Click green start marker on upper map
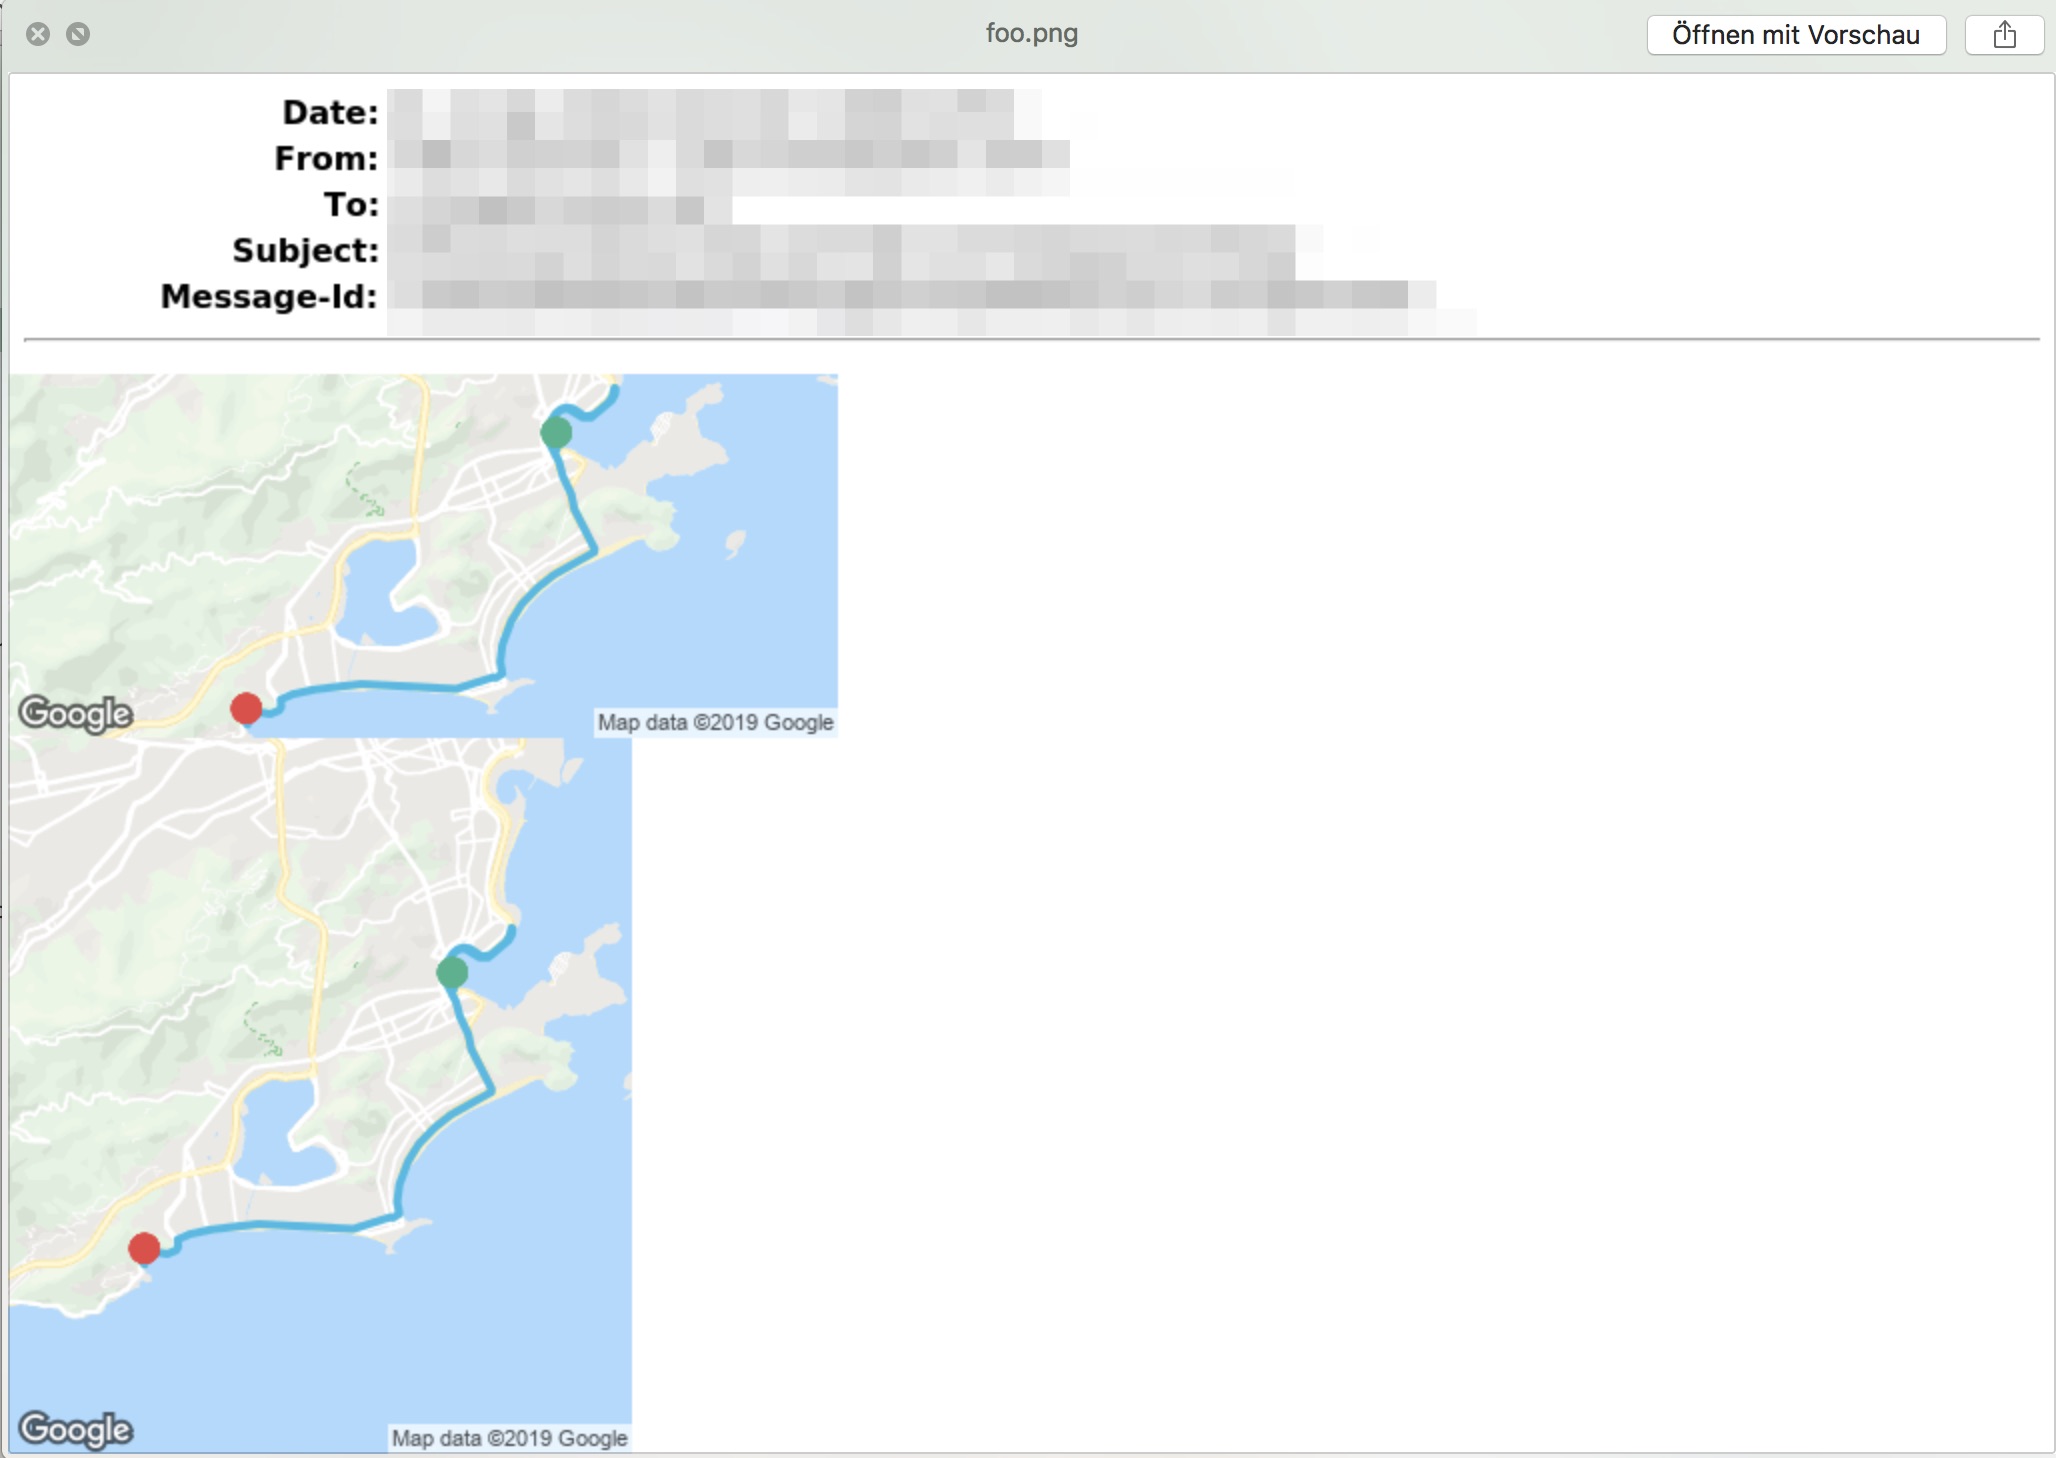Image resolution: width=2056 pixels, height=1458 pixels. [x=556, y=433]
